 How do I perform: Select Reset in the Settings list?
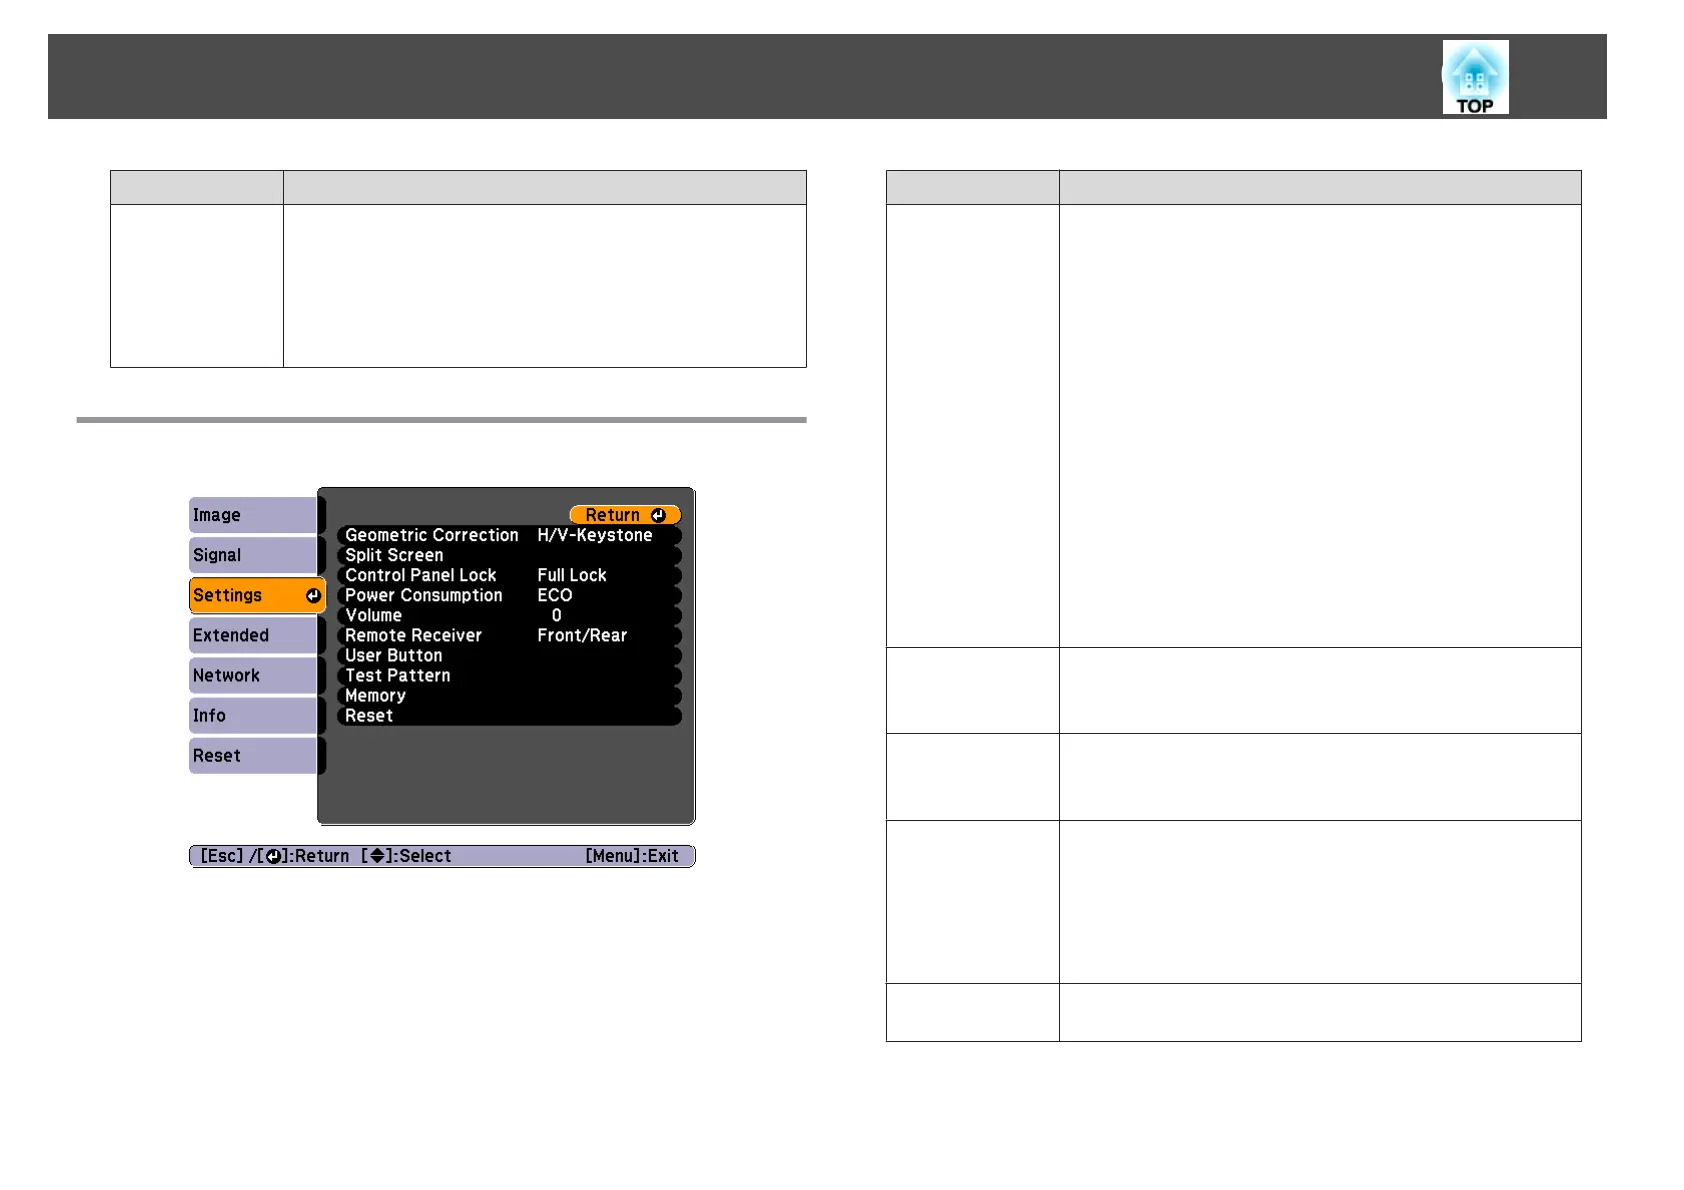[509, 715]
